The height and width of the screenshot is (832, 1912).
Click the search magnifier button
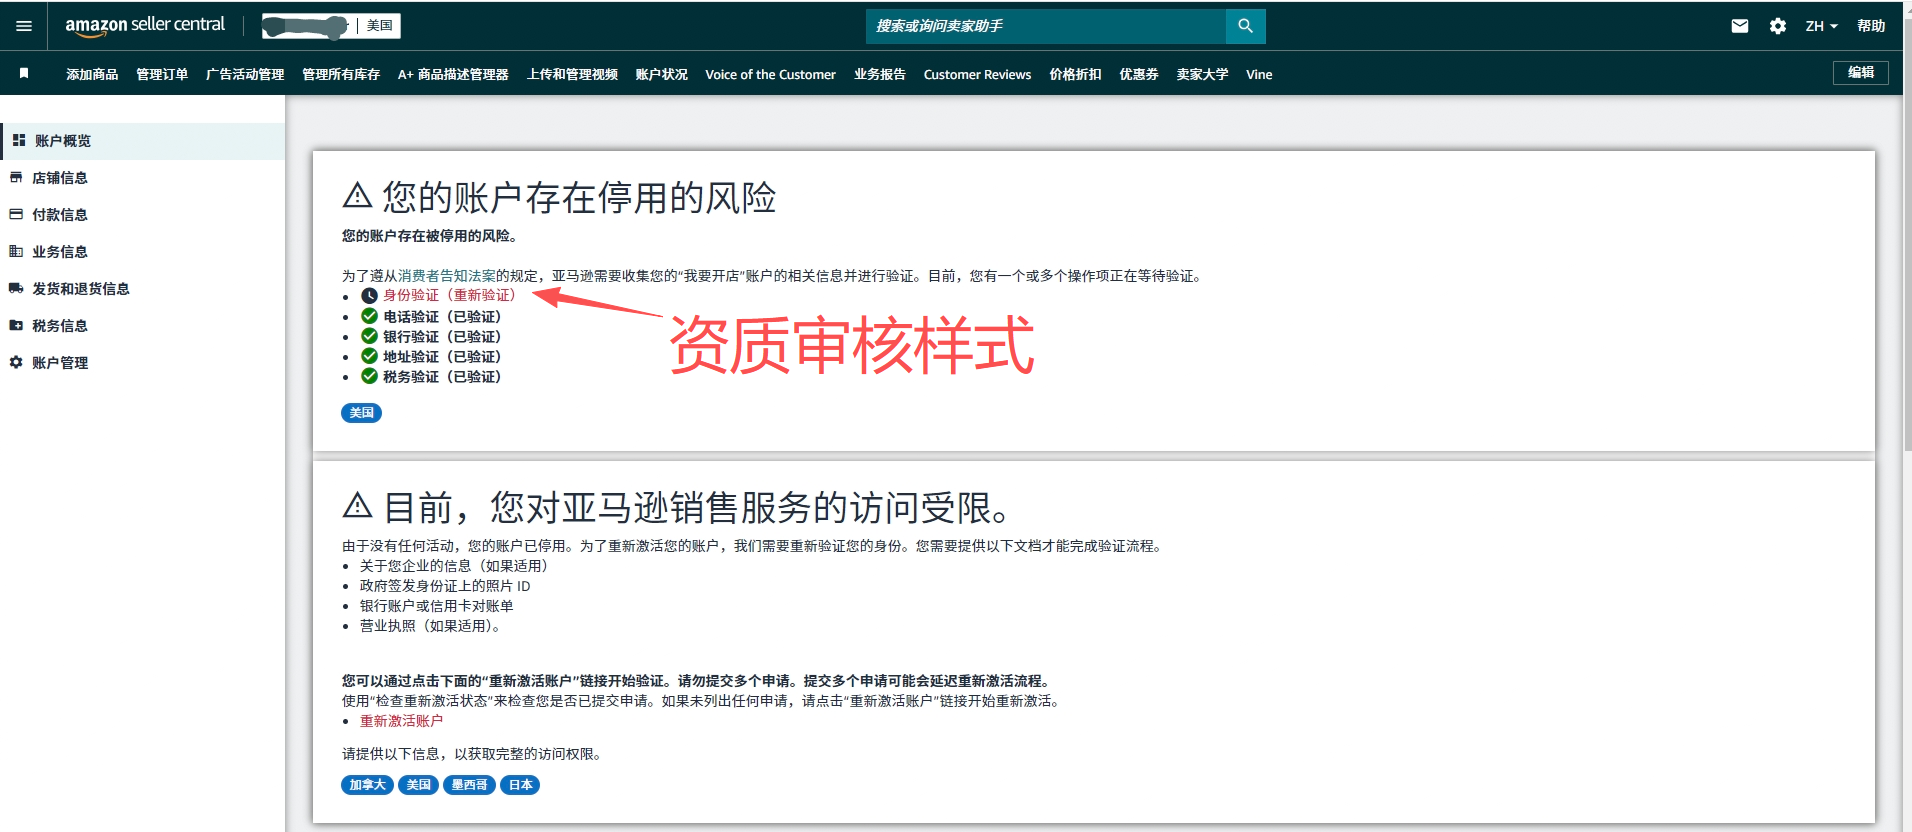click(x=1245, y=26)
